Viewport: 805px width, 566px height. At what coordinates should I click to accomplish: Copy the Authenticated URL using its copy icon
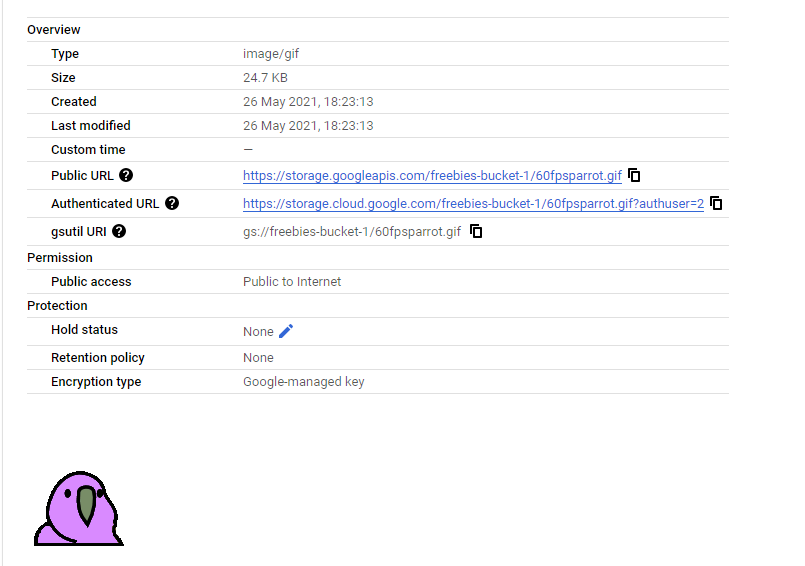tap(716, 203)
